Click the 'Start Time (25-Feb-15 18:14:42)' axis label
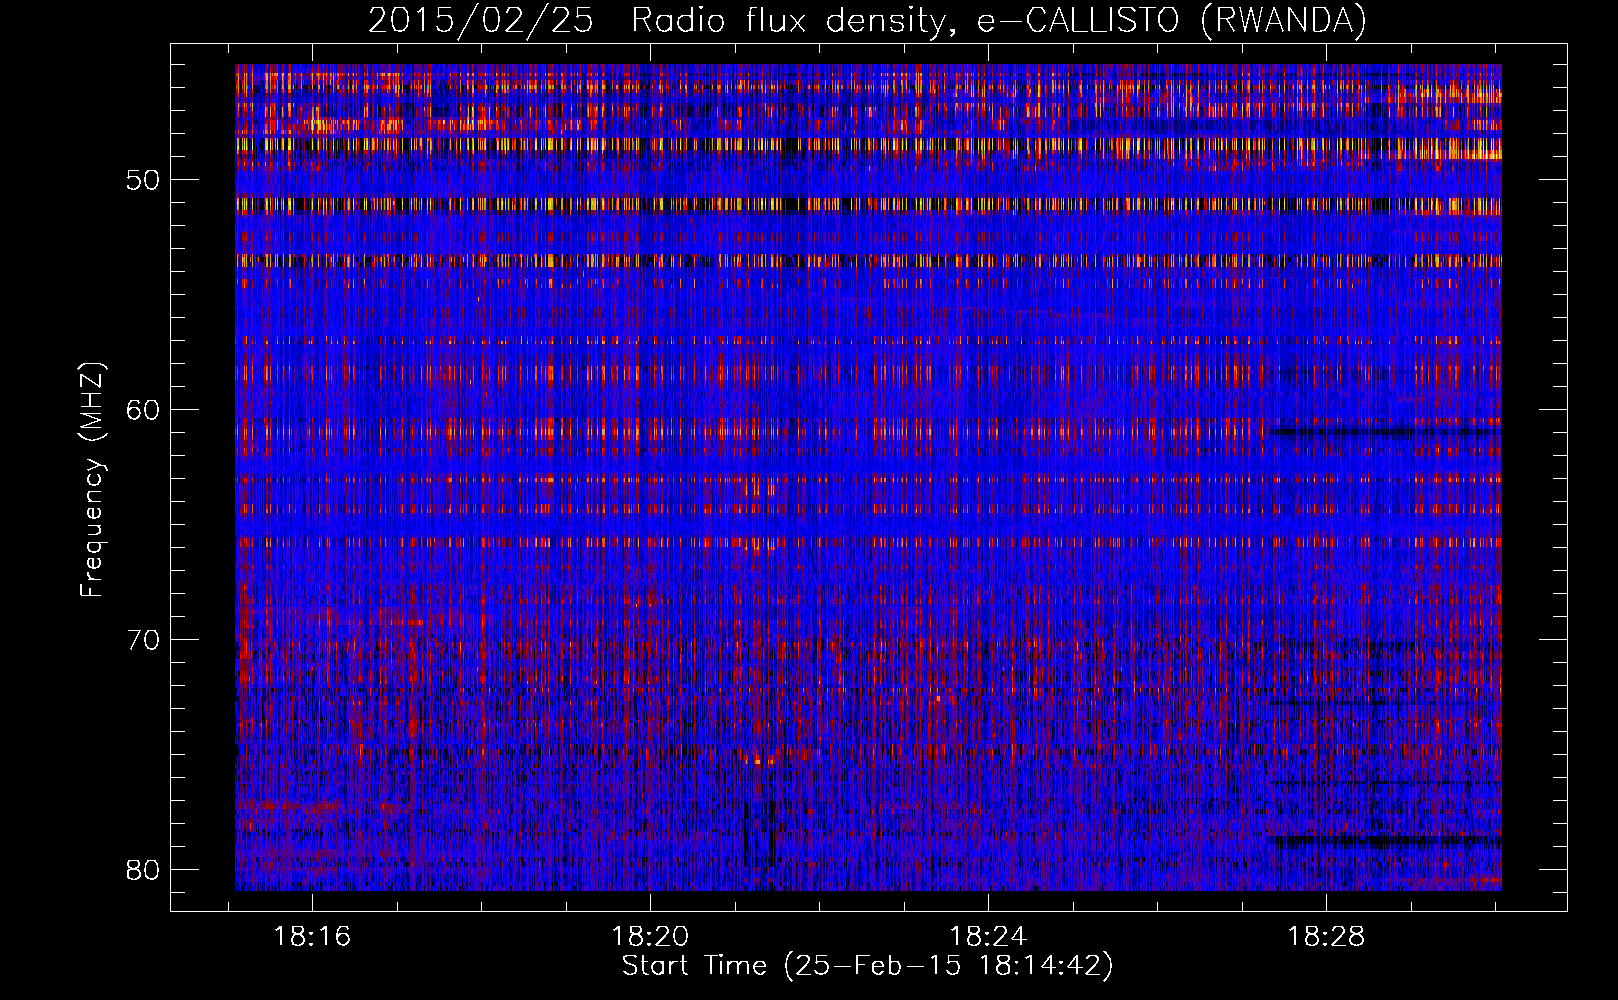This screenshot has height=1000, width=1618. 867,966
